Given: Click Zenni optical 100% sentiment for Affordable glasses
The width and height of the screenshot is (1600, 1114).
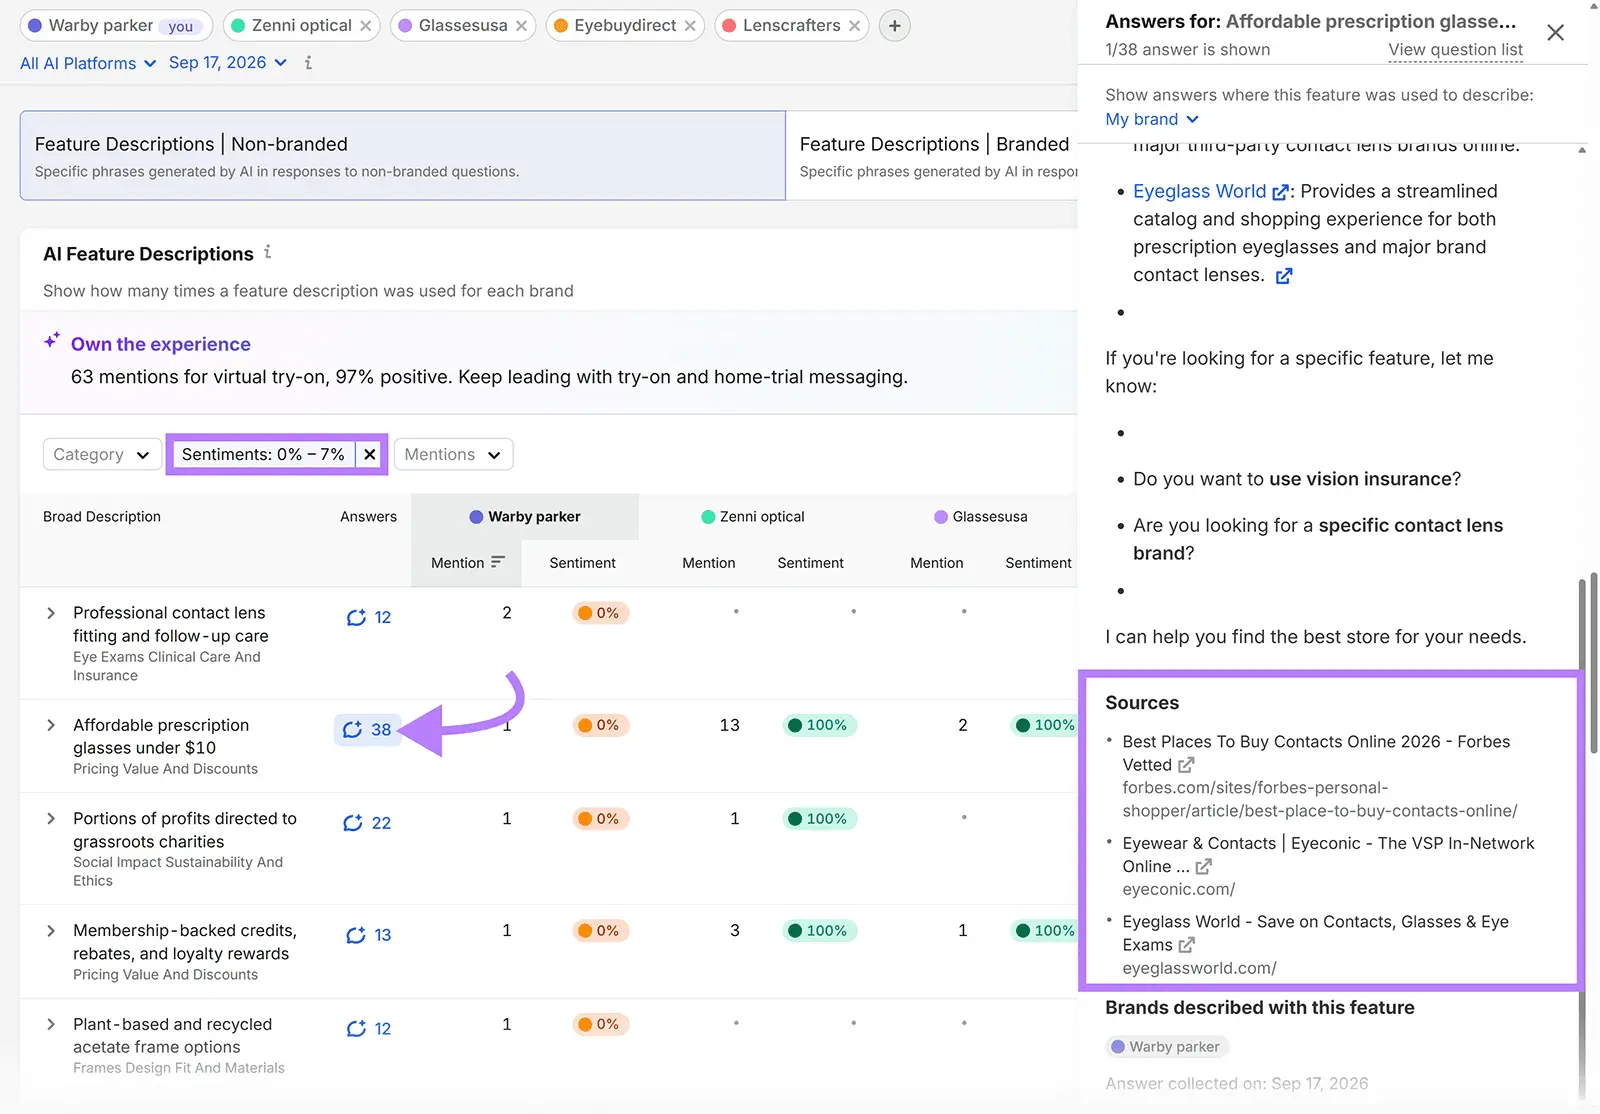Looking at the screenshot, I should tap(818, 725).
